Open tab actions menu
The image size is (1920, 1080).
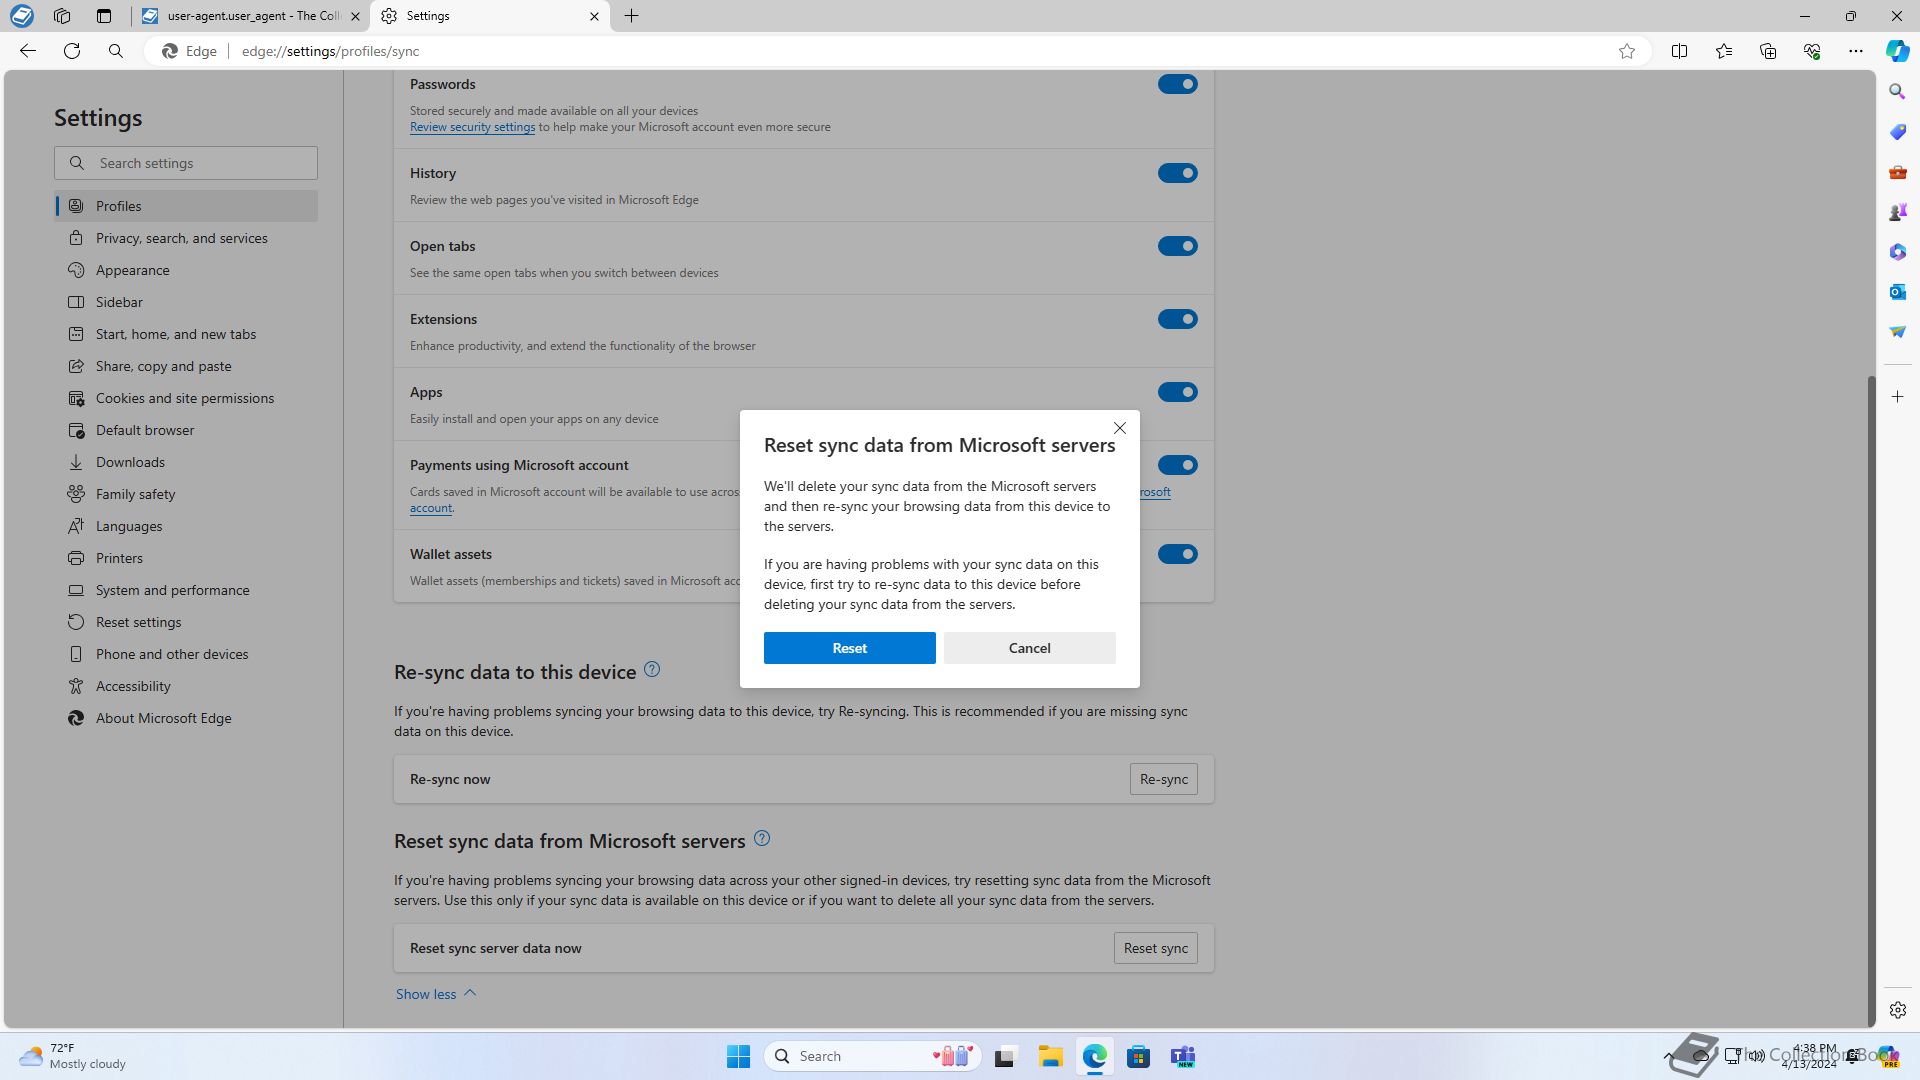pos(104,16)
